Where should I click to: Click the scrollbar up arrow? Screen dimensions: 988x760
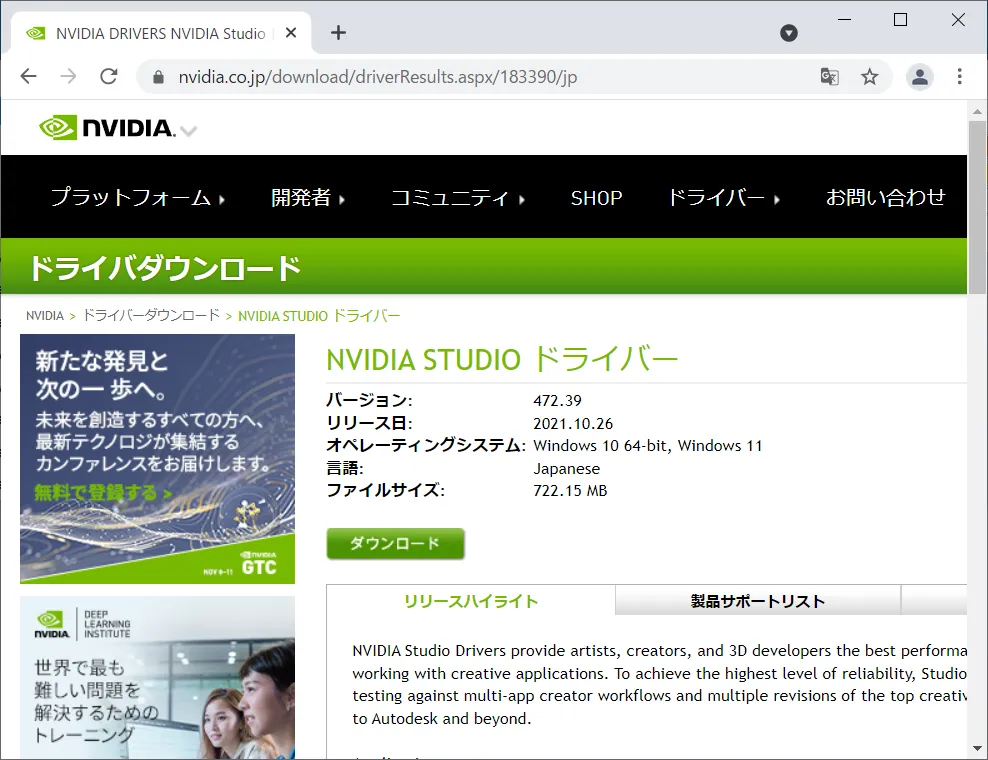[977, 112]
